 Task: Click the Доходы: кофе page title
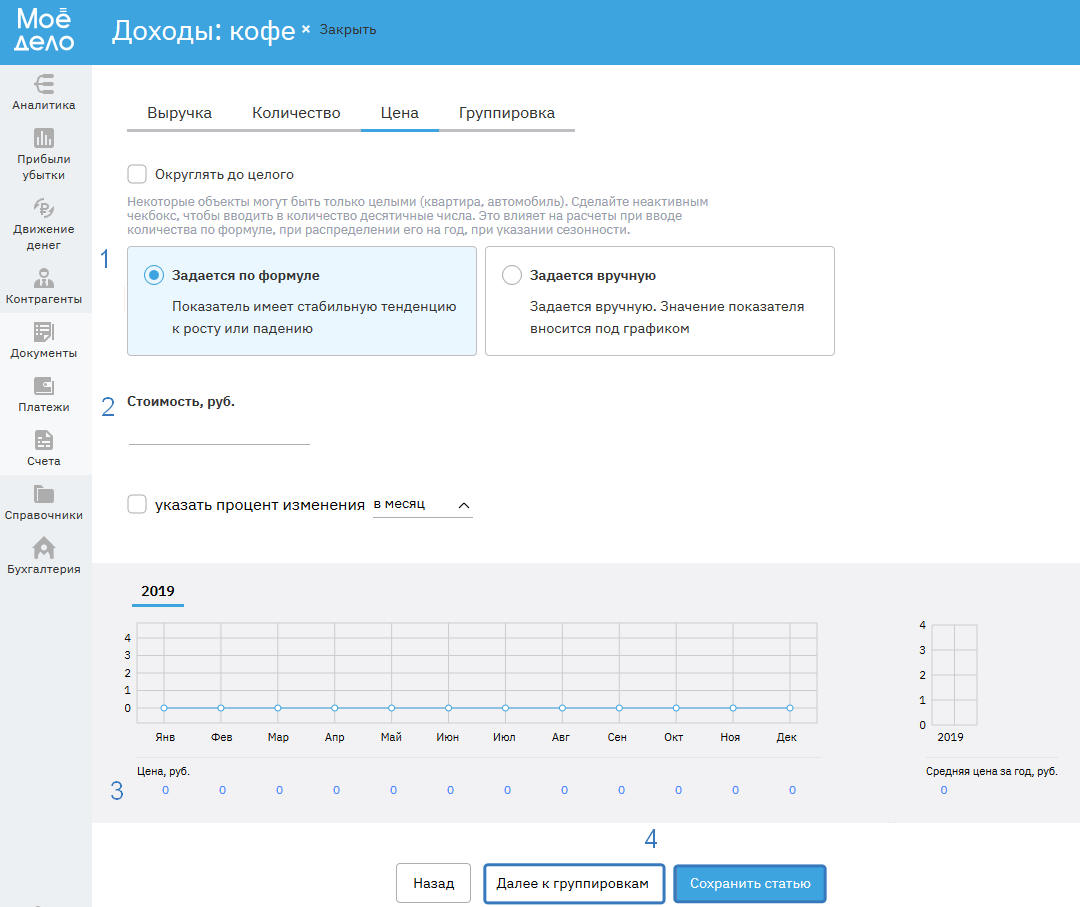204,30
